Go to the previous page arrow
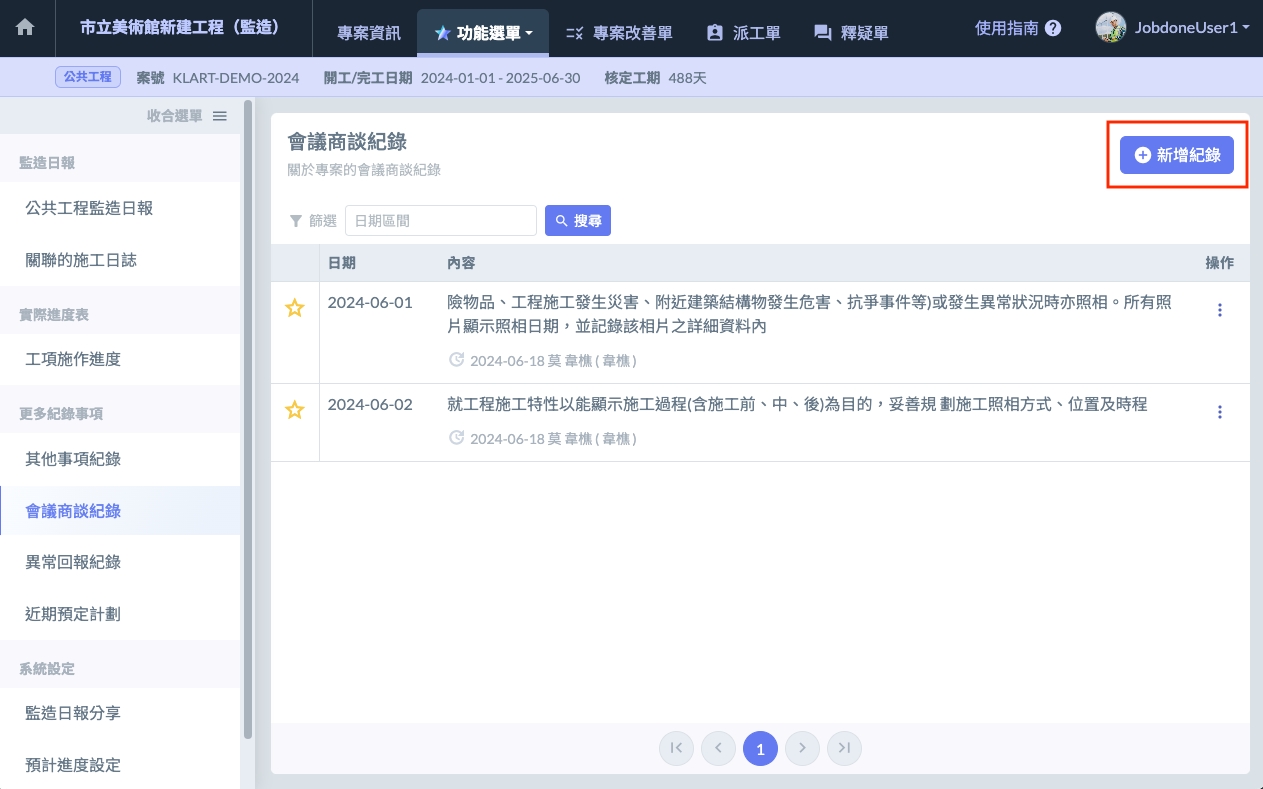The width and height of the screenshot is (1263, 789). tap(718, 748)
